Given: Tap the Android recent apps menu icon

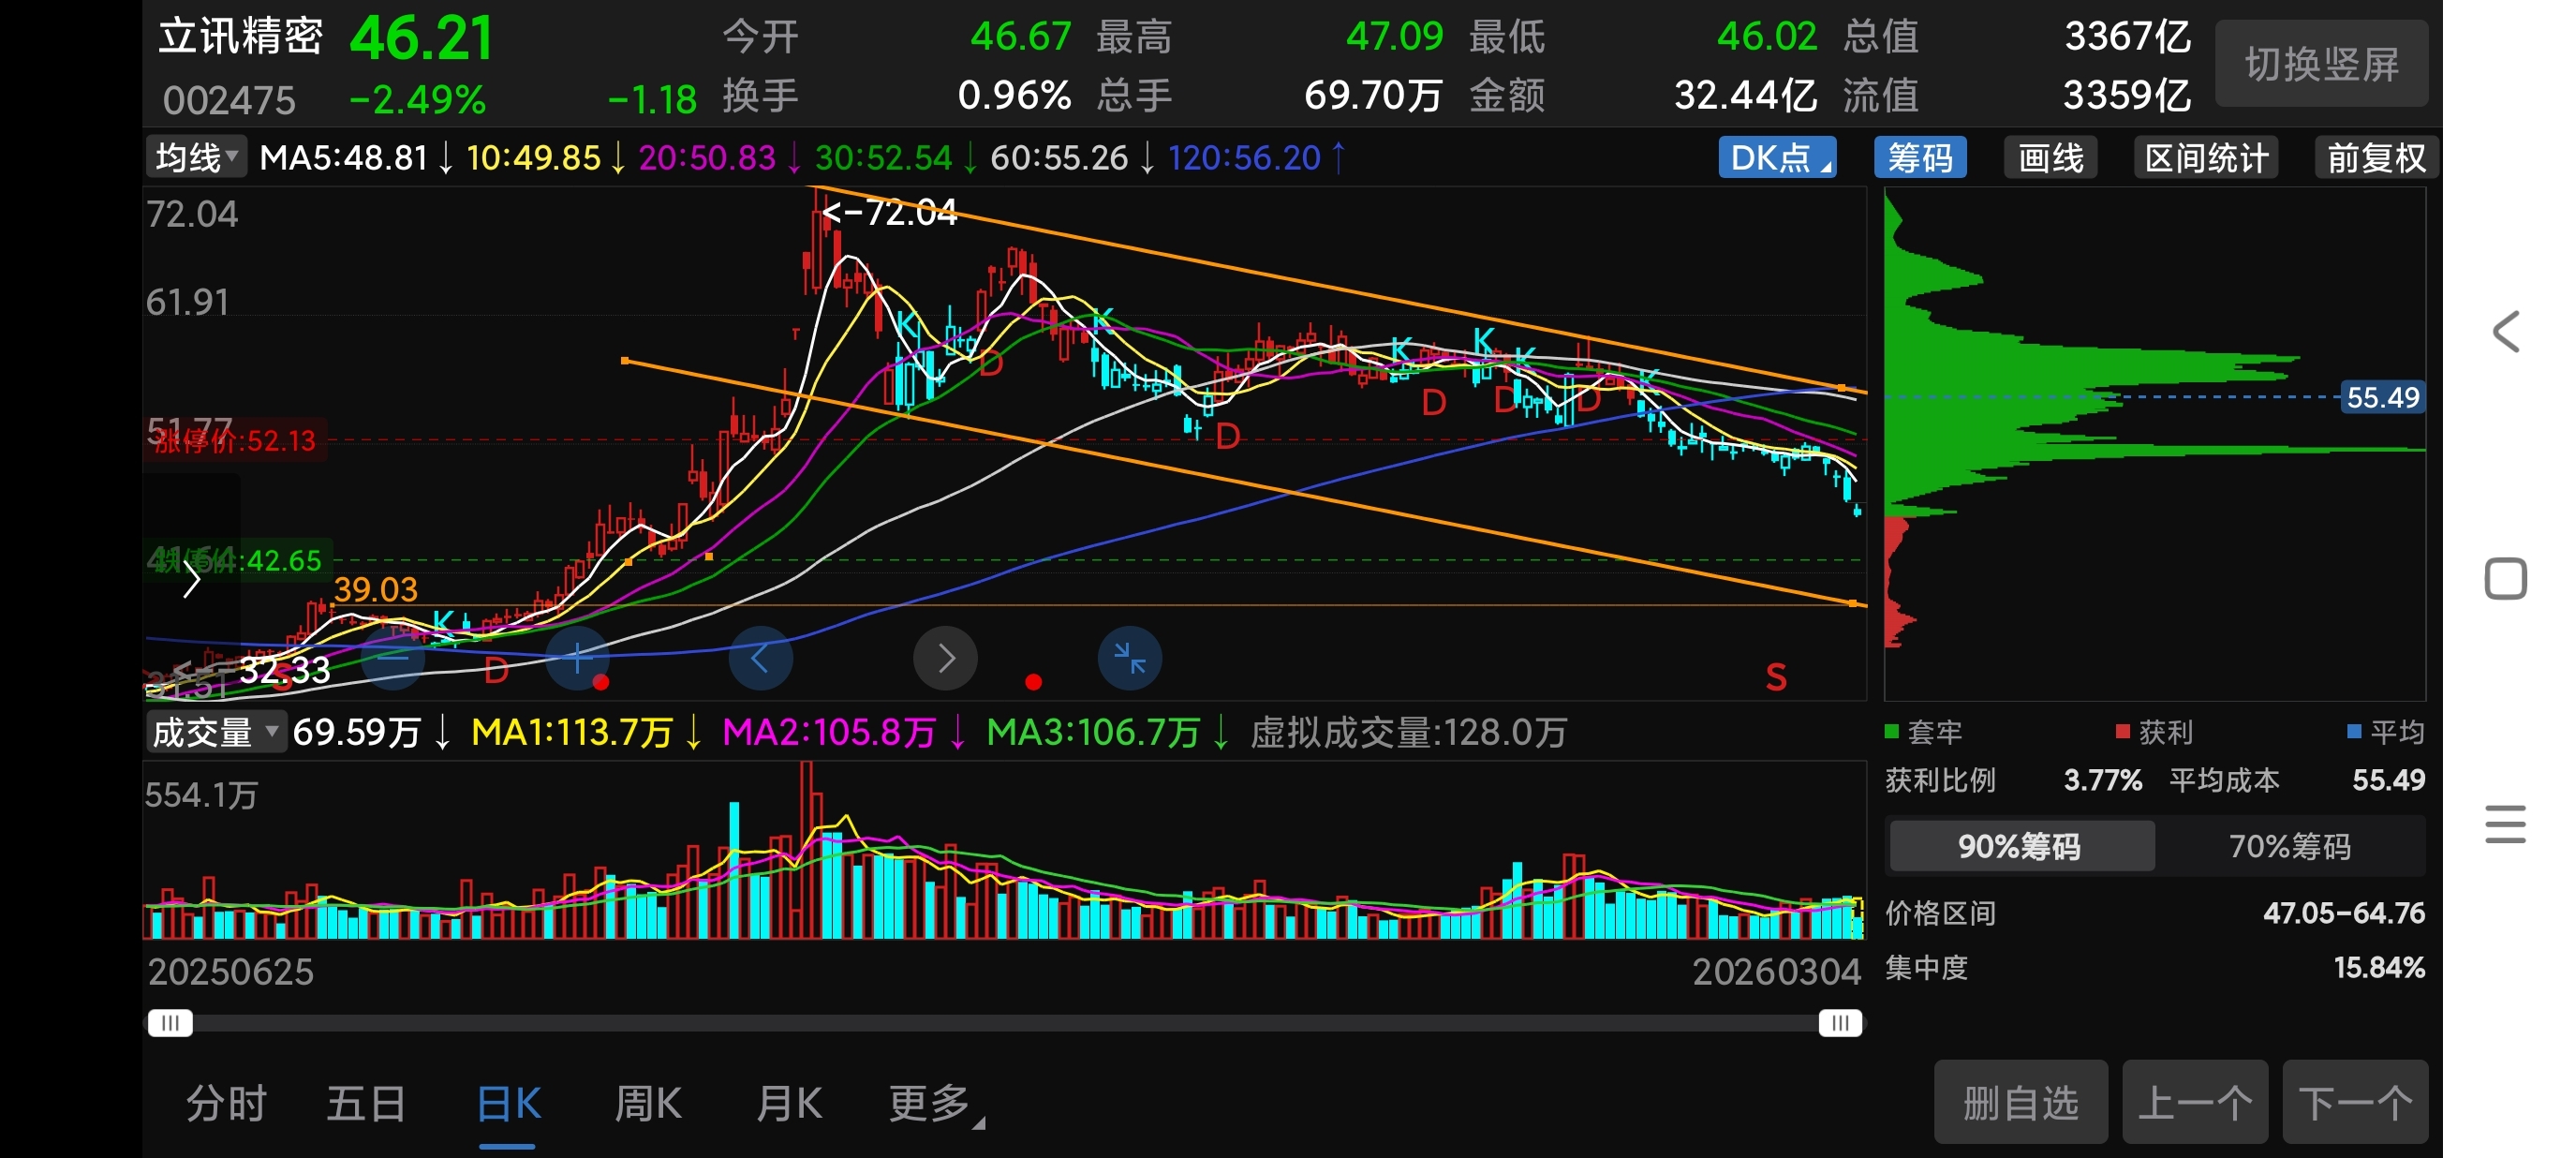Looking at the screenshot, I should pos(2505,824).
